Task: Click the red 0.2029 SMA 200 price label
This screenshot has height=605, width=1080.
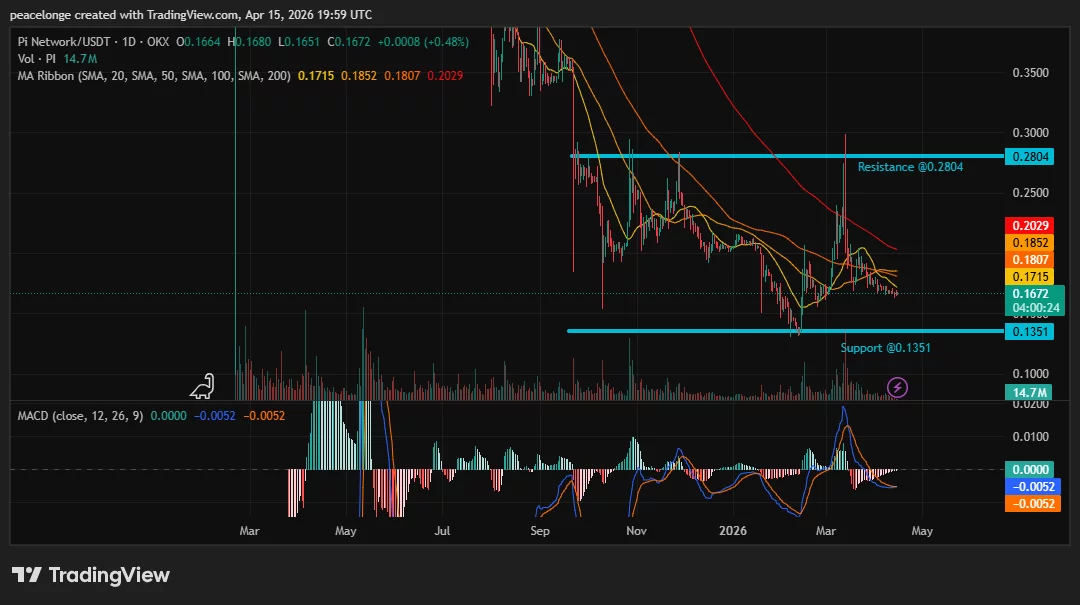Action: [x=1030, y=225]
